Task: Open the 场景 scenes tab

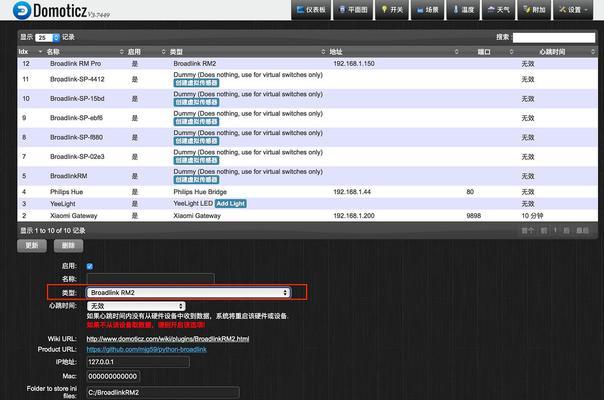Action: 428,10
